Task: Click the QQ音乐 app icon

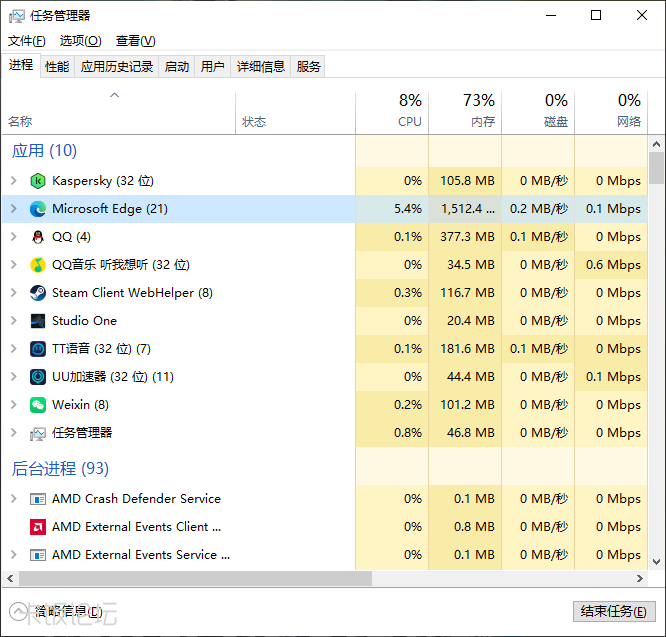Action: pyautogui.click(x=38, y=265)
